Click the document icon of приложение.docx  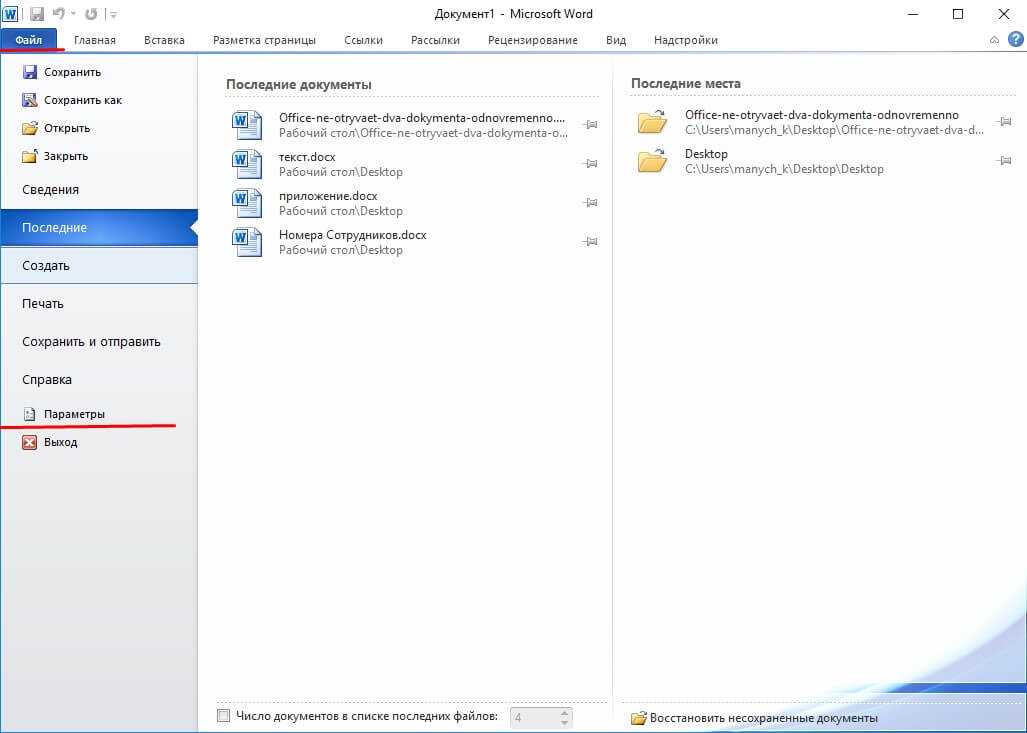pos(247,203)
